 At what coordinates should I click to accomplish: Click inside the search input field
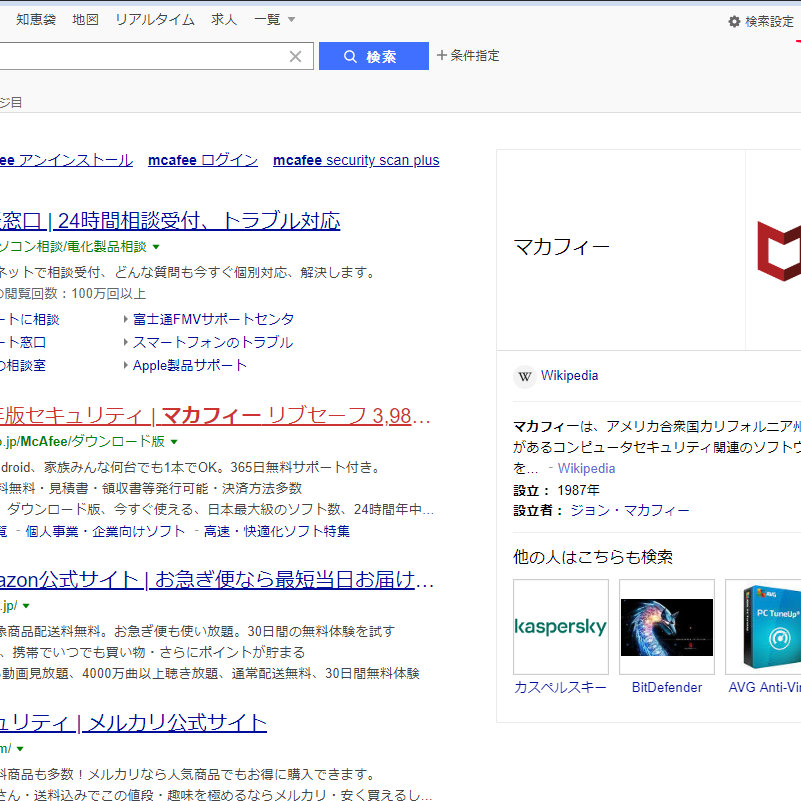(150, 55)
